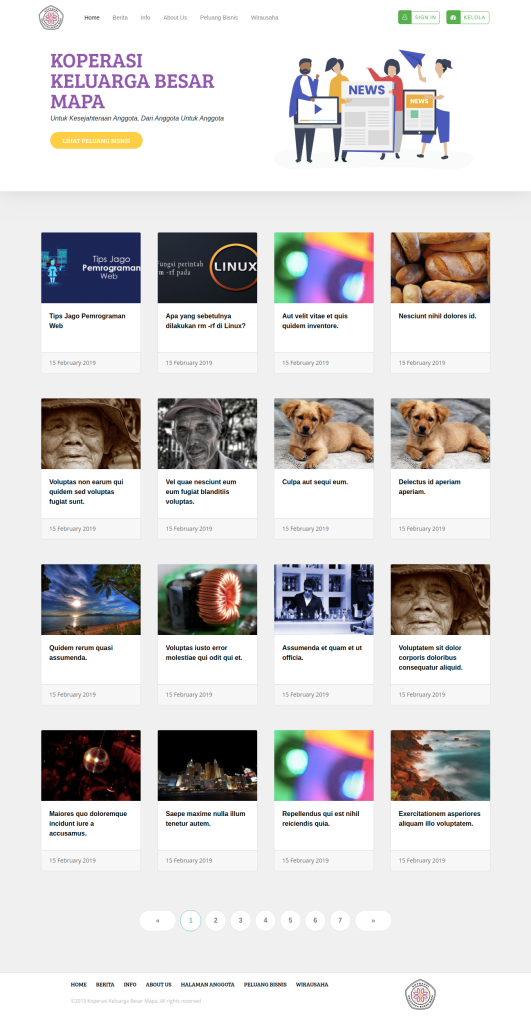Viewport: 531px width, 1024px height.
Task: Click the footer cooperative logo
Action: 420,995
